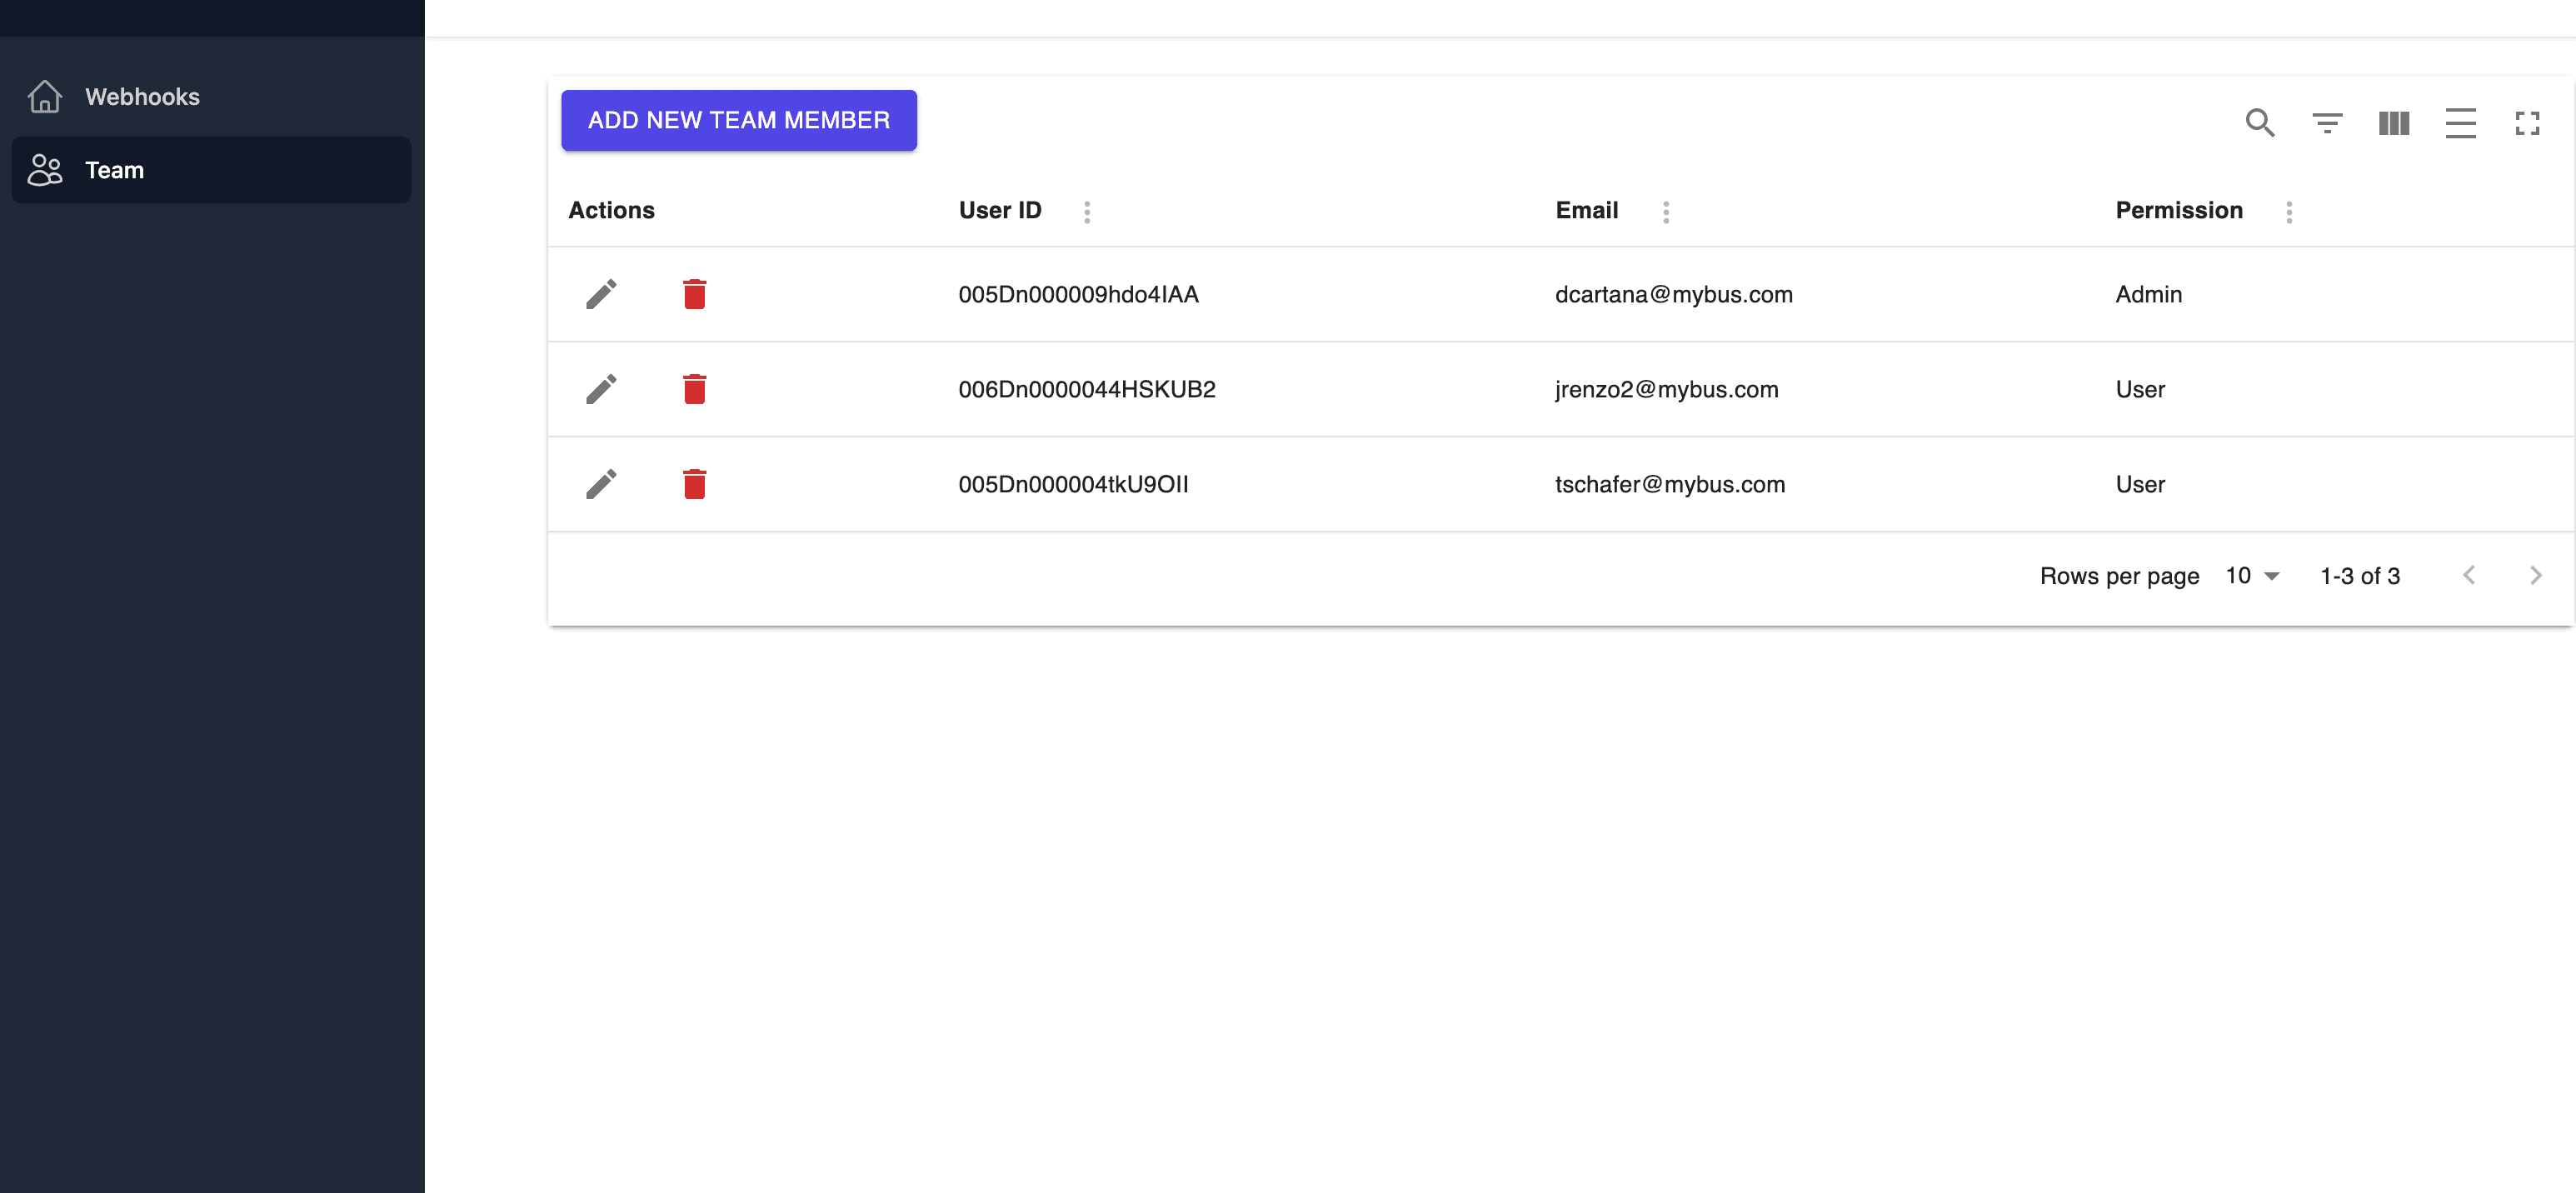Toggle the table filter icon
This screenshot has height=1193, width=2576.
click(x=2327, y=123)
